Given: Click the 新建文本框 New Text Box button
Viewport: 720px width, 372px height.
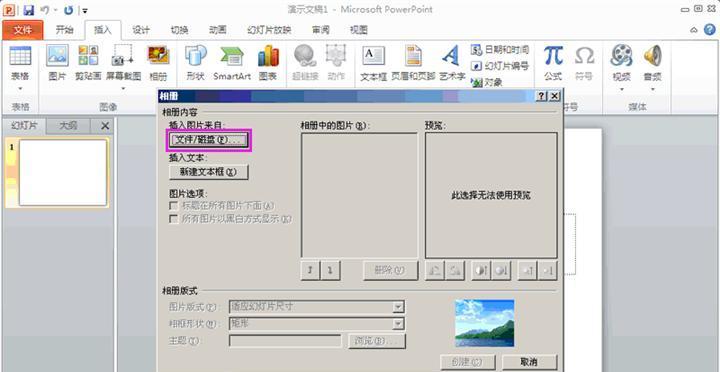Looking at the screenshot, I should pyautogui.click(x=209, y=172).
